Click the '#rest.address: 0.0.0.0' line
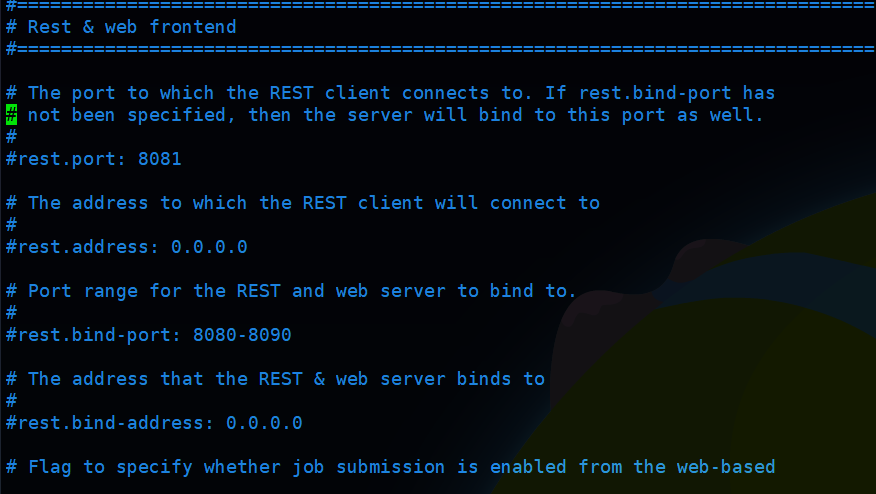This screenshot has width=876, height=494. (127, 246)
